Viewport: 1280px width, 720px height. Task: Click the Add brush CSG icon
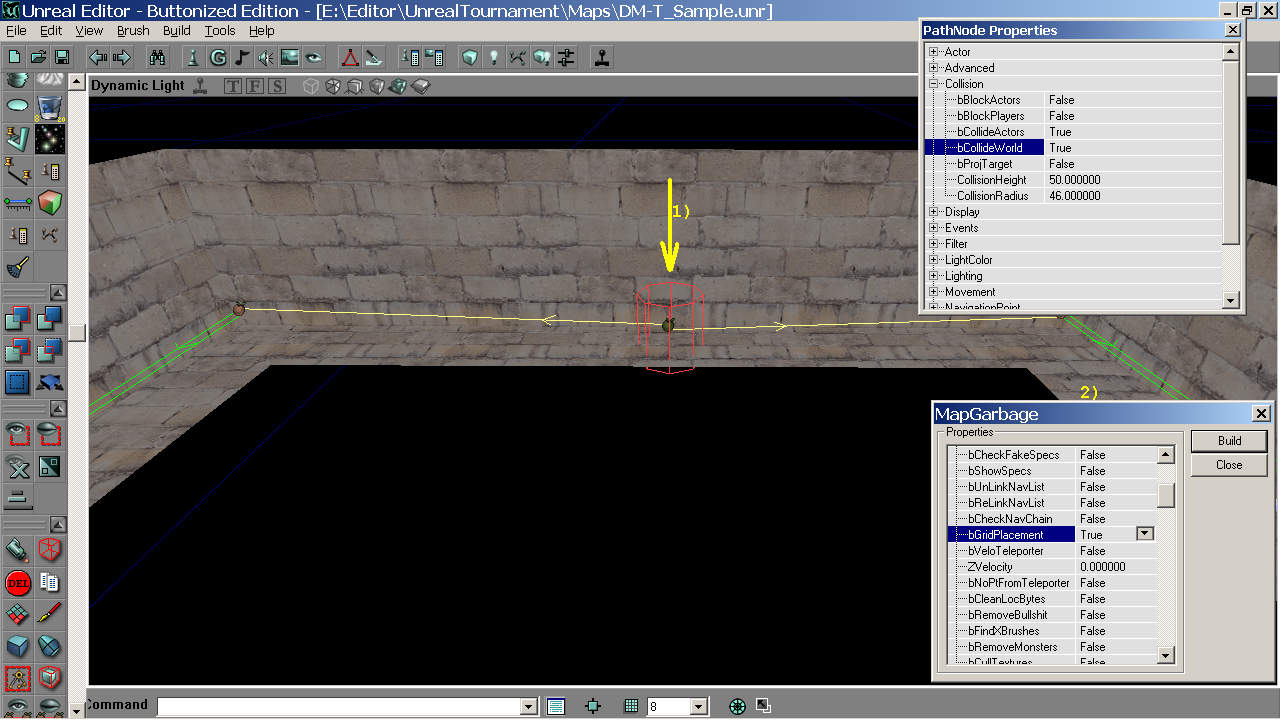pos(18,319)
